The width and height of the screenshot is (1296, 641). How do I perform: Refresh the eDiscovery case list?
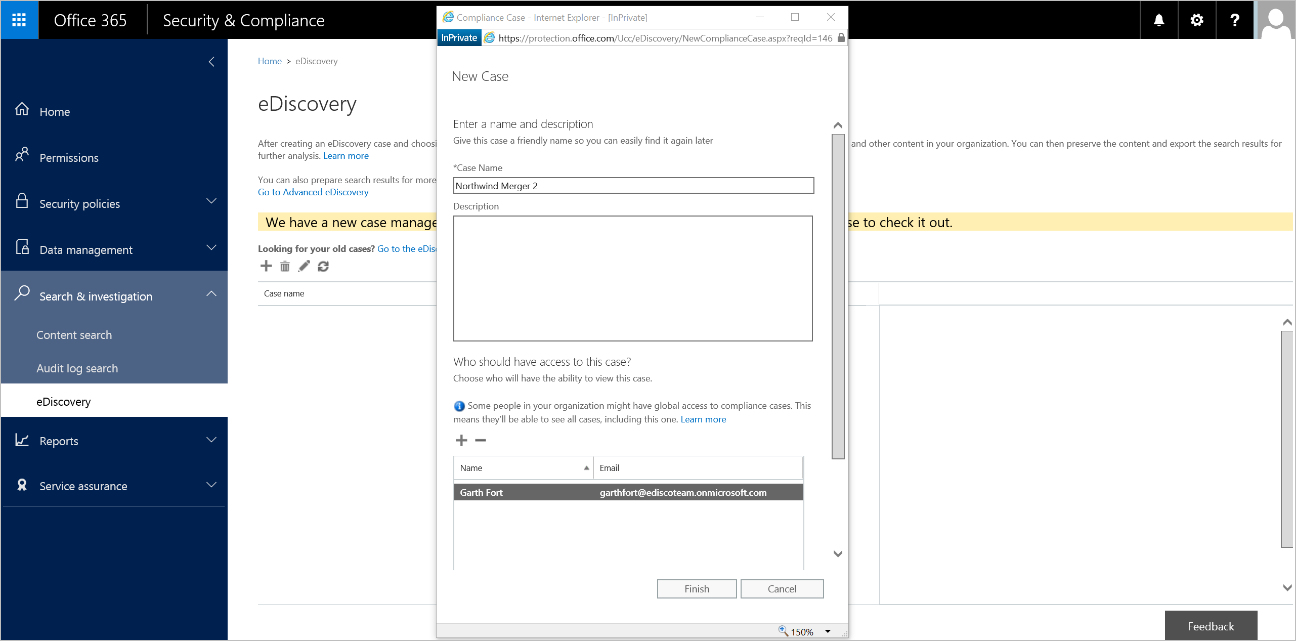click(x=323, y=266)
